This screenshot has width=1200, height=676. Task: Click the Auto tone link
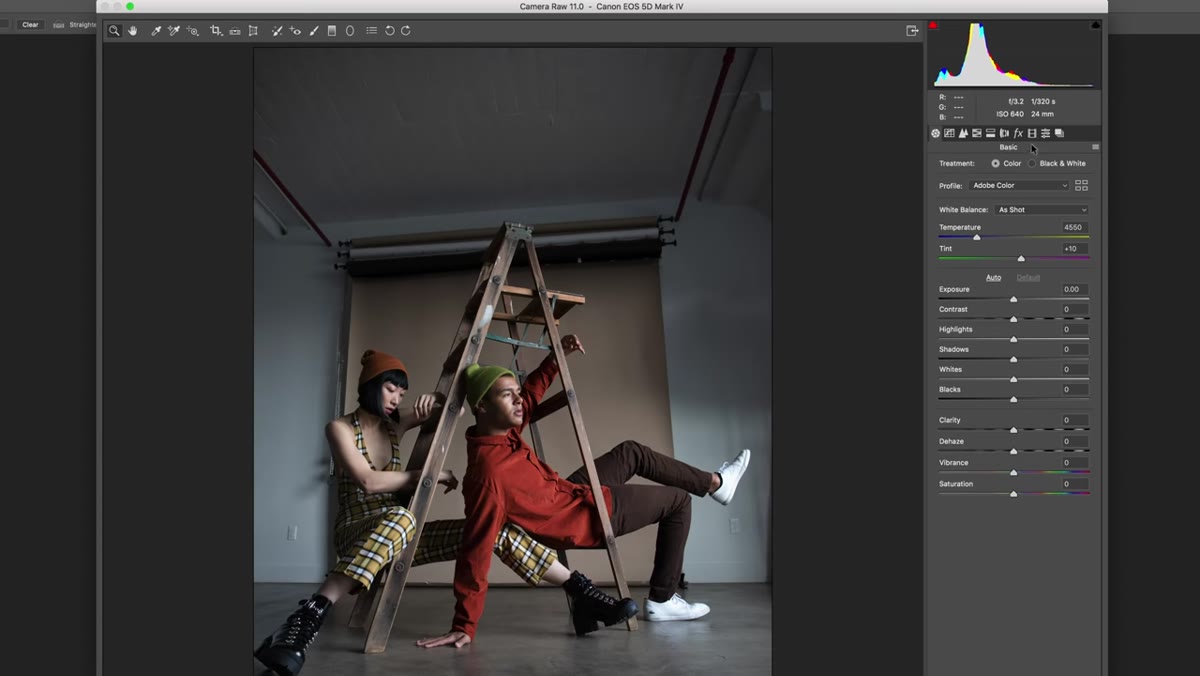pyautogui.click(x=993, y=278)
